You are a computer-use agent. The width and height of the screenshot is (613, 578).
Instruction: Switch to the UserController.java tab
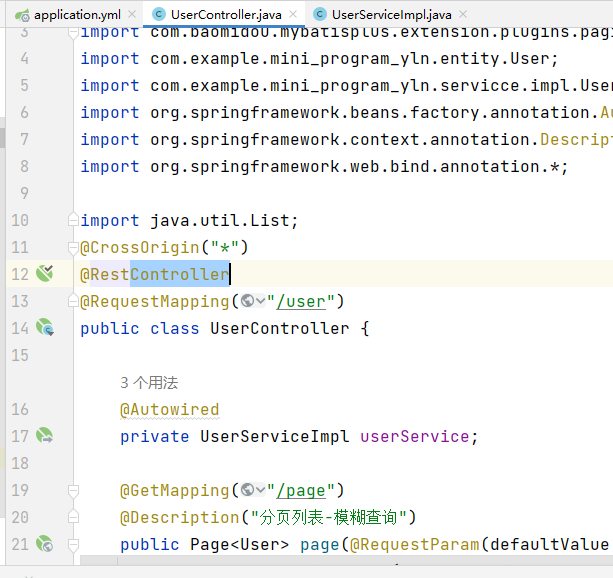[226, 14]
